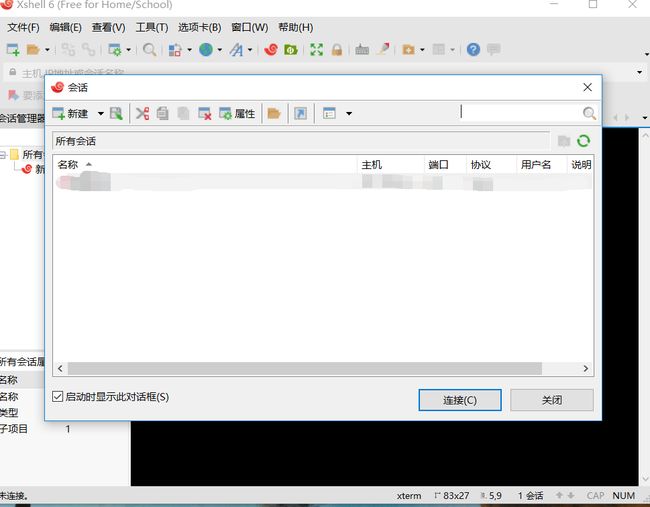Expand the color scheme dropdown arrow
The width and height of the screenshot is (650, 507).
[x=189, y=50]
